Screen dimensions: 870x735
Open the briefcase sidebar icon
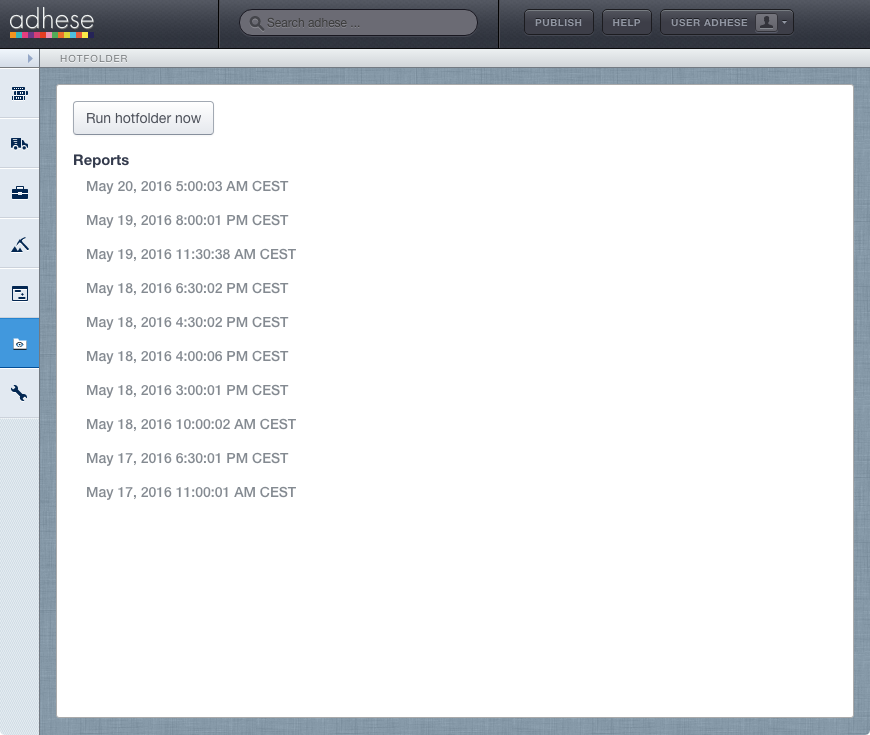19,193
